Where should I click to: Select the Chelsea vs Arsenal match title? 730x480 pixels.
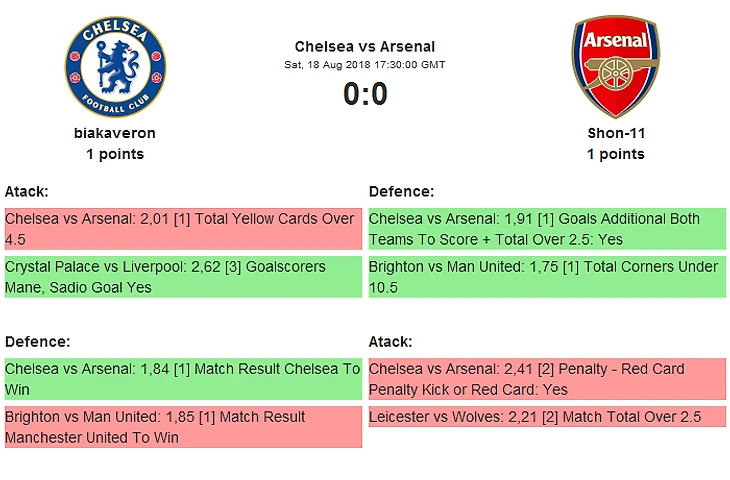[365, 46]
